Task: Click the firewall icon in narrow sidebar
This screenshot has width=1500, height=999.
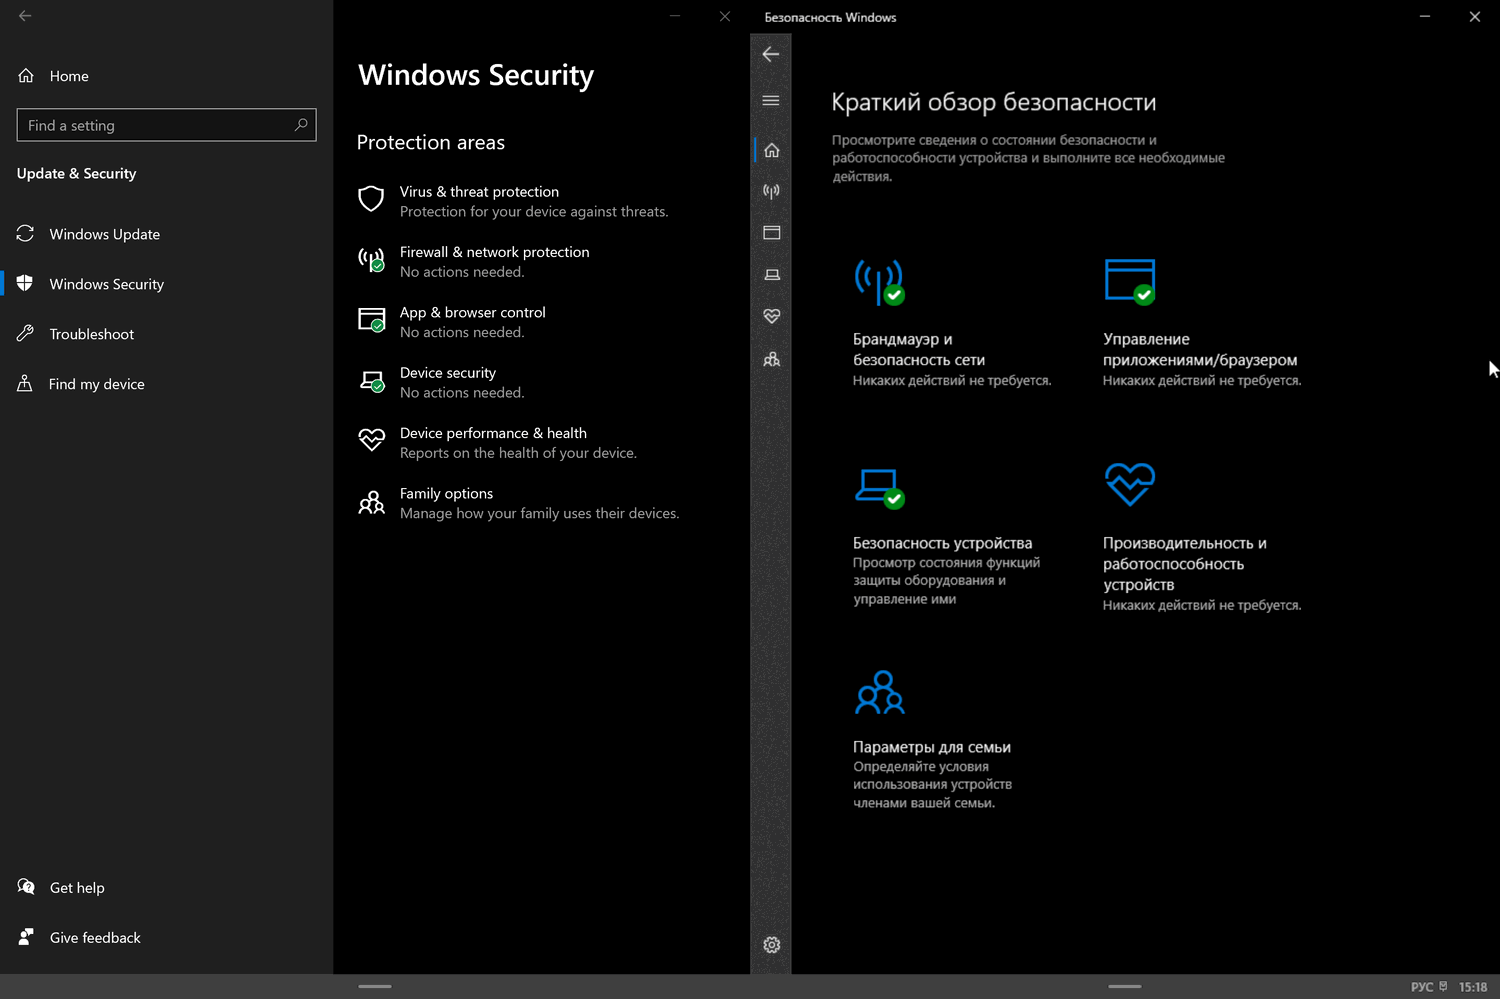Action: tap(771, 191)
